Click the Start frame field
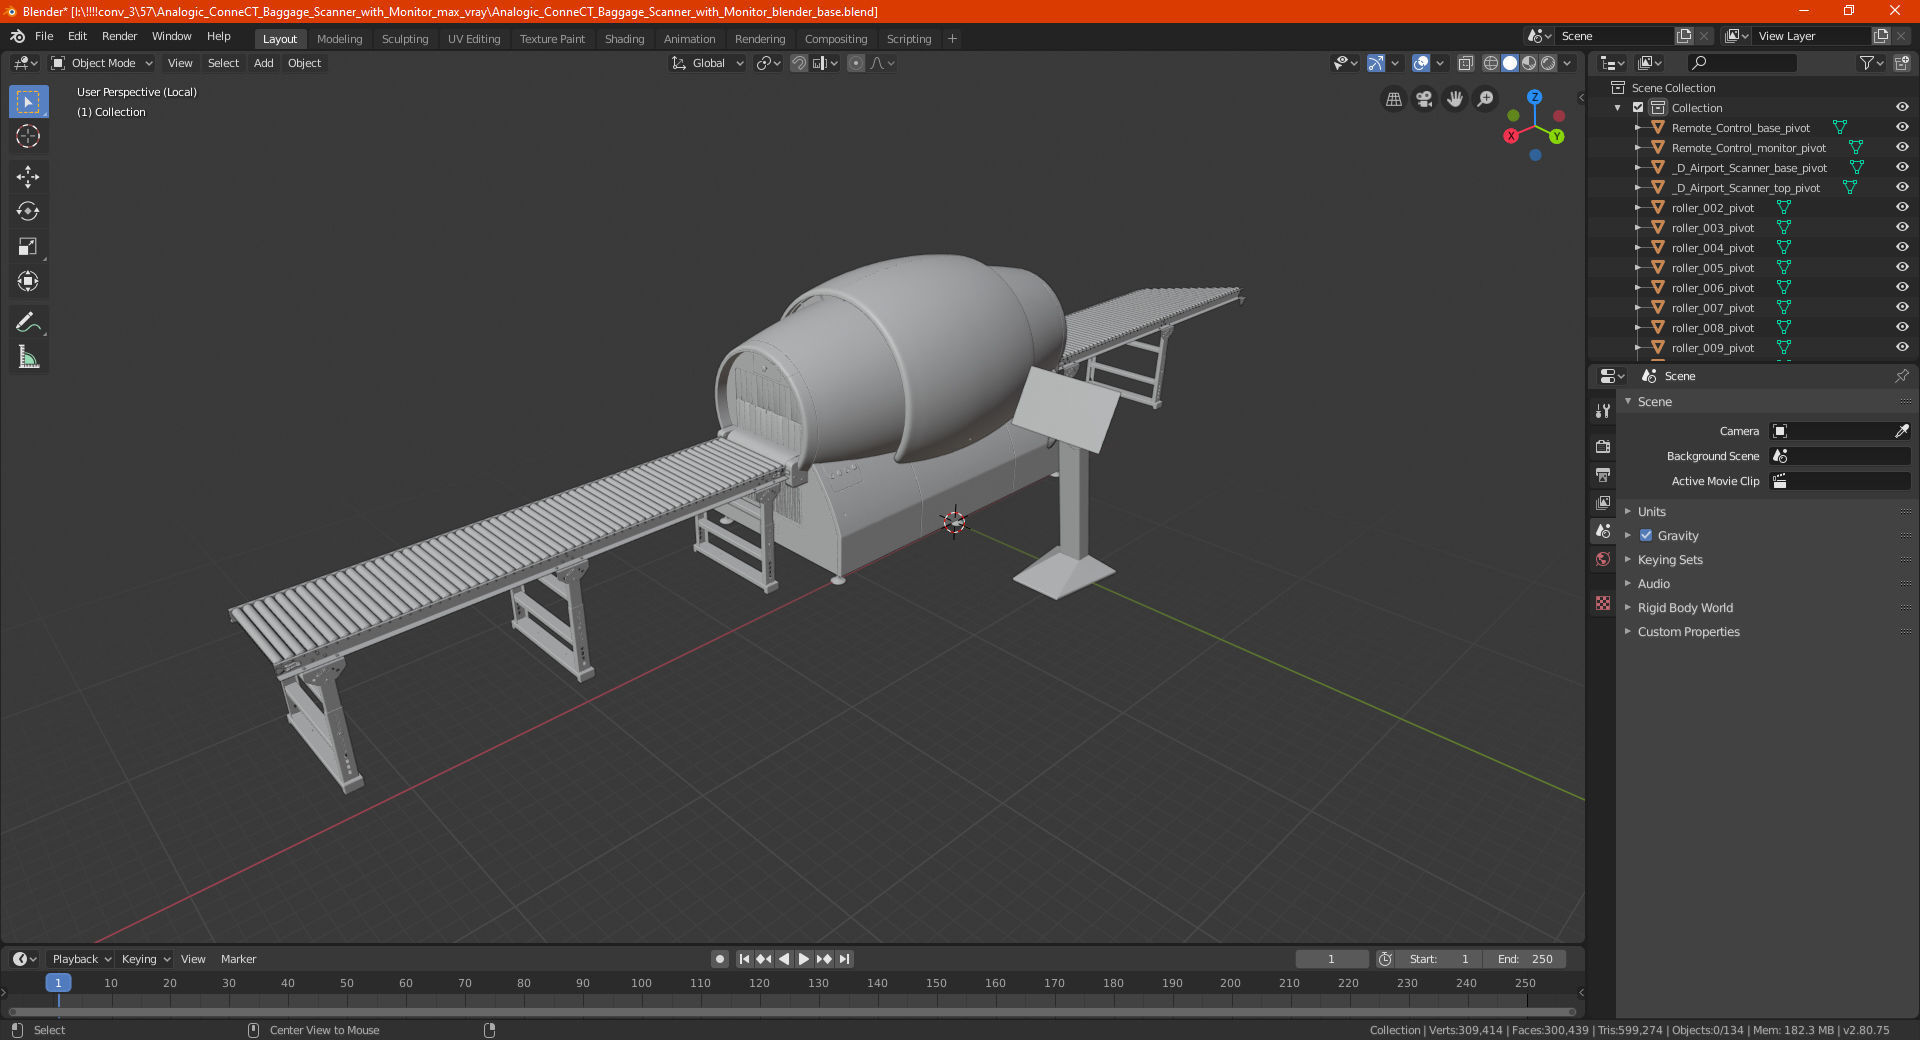This screenshot has width=1920, height=1040. point(1439,959)
